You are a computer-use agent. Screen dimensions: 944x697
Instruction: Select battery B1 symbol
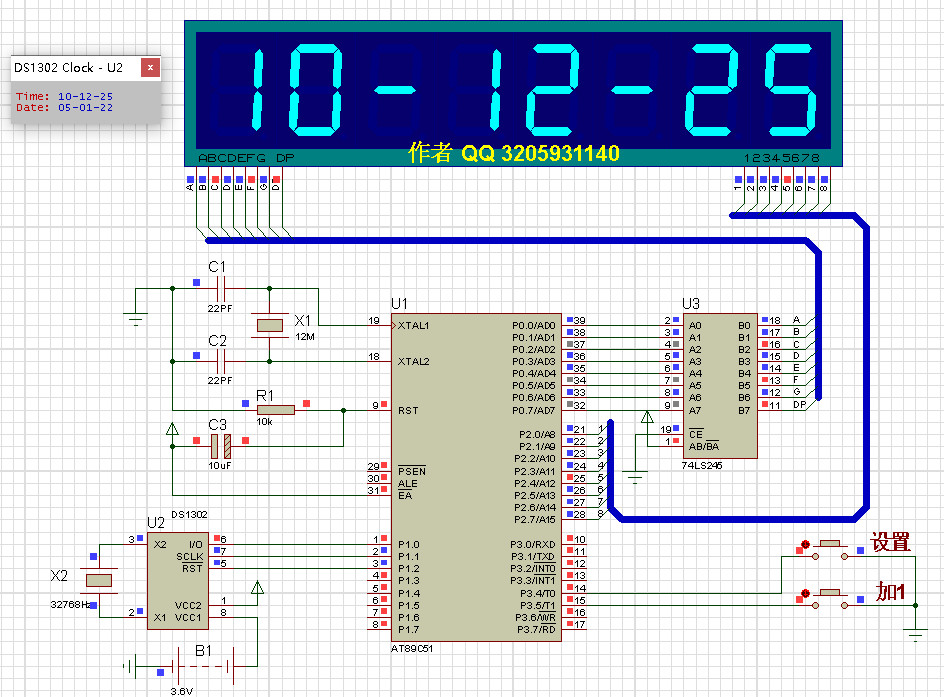tap(203, 666)
